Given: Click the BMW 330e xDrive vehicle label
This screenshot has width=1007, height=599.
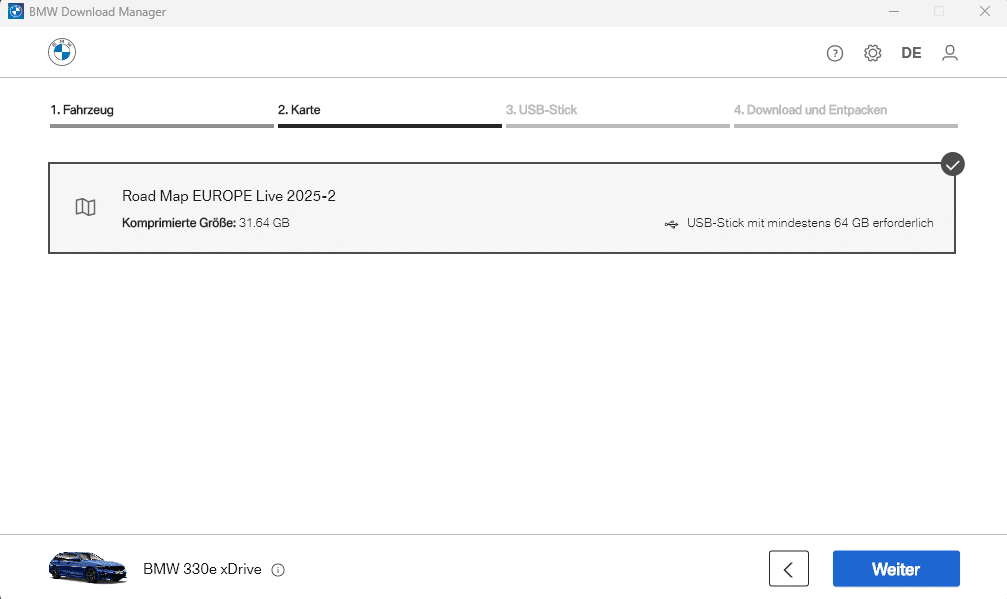Looking at the screenshot, I should 202,569.
